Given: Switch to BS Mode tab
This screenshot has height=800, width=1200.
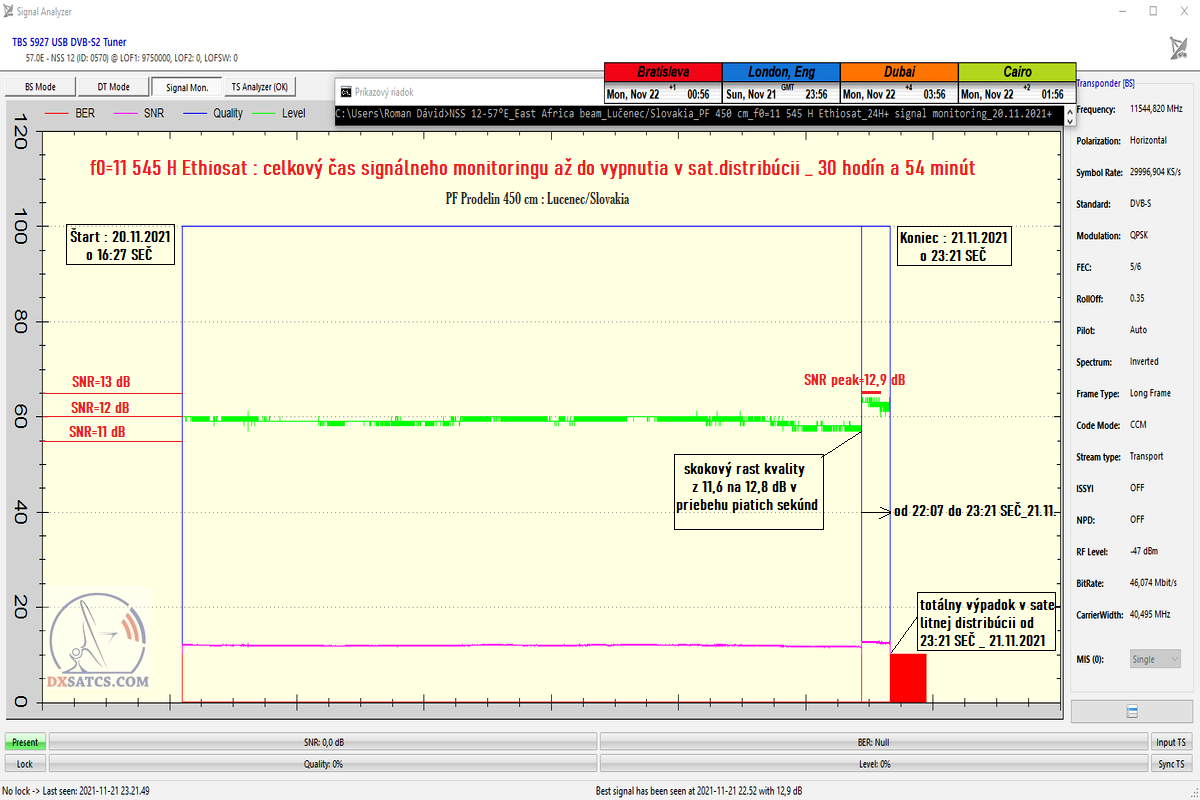Looking at the screenshot, I should [x=40, y=87].
